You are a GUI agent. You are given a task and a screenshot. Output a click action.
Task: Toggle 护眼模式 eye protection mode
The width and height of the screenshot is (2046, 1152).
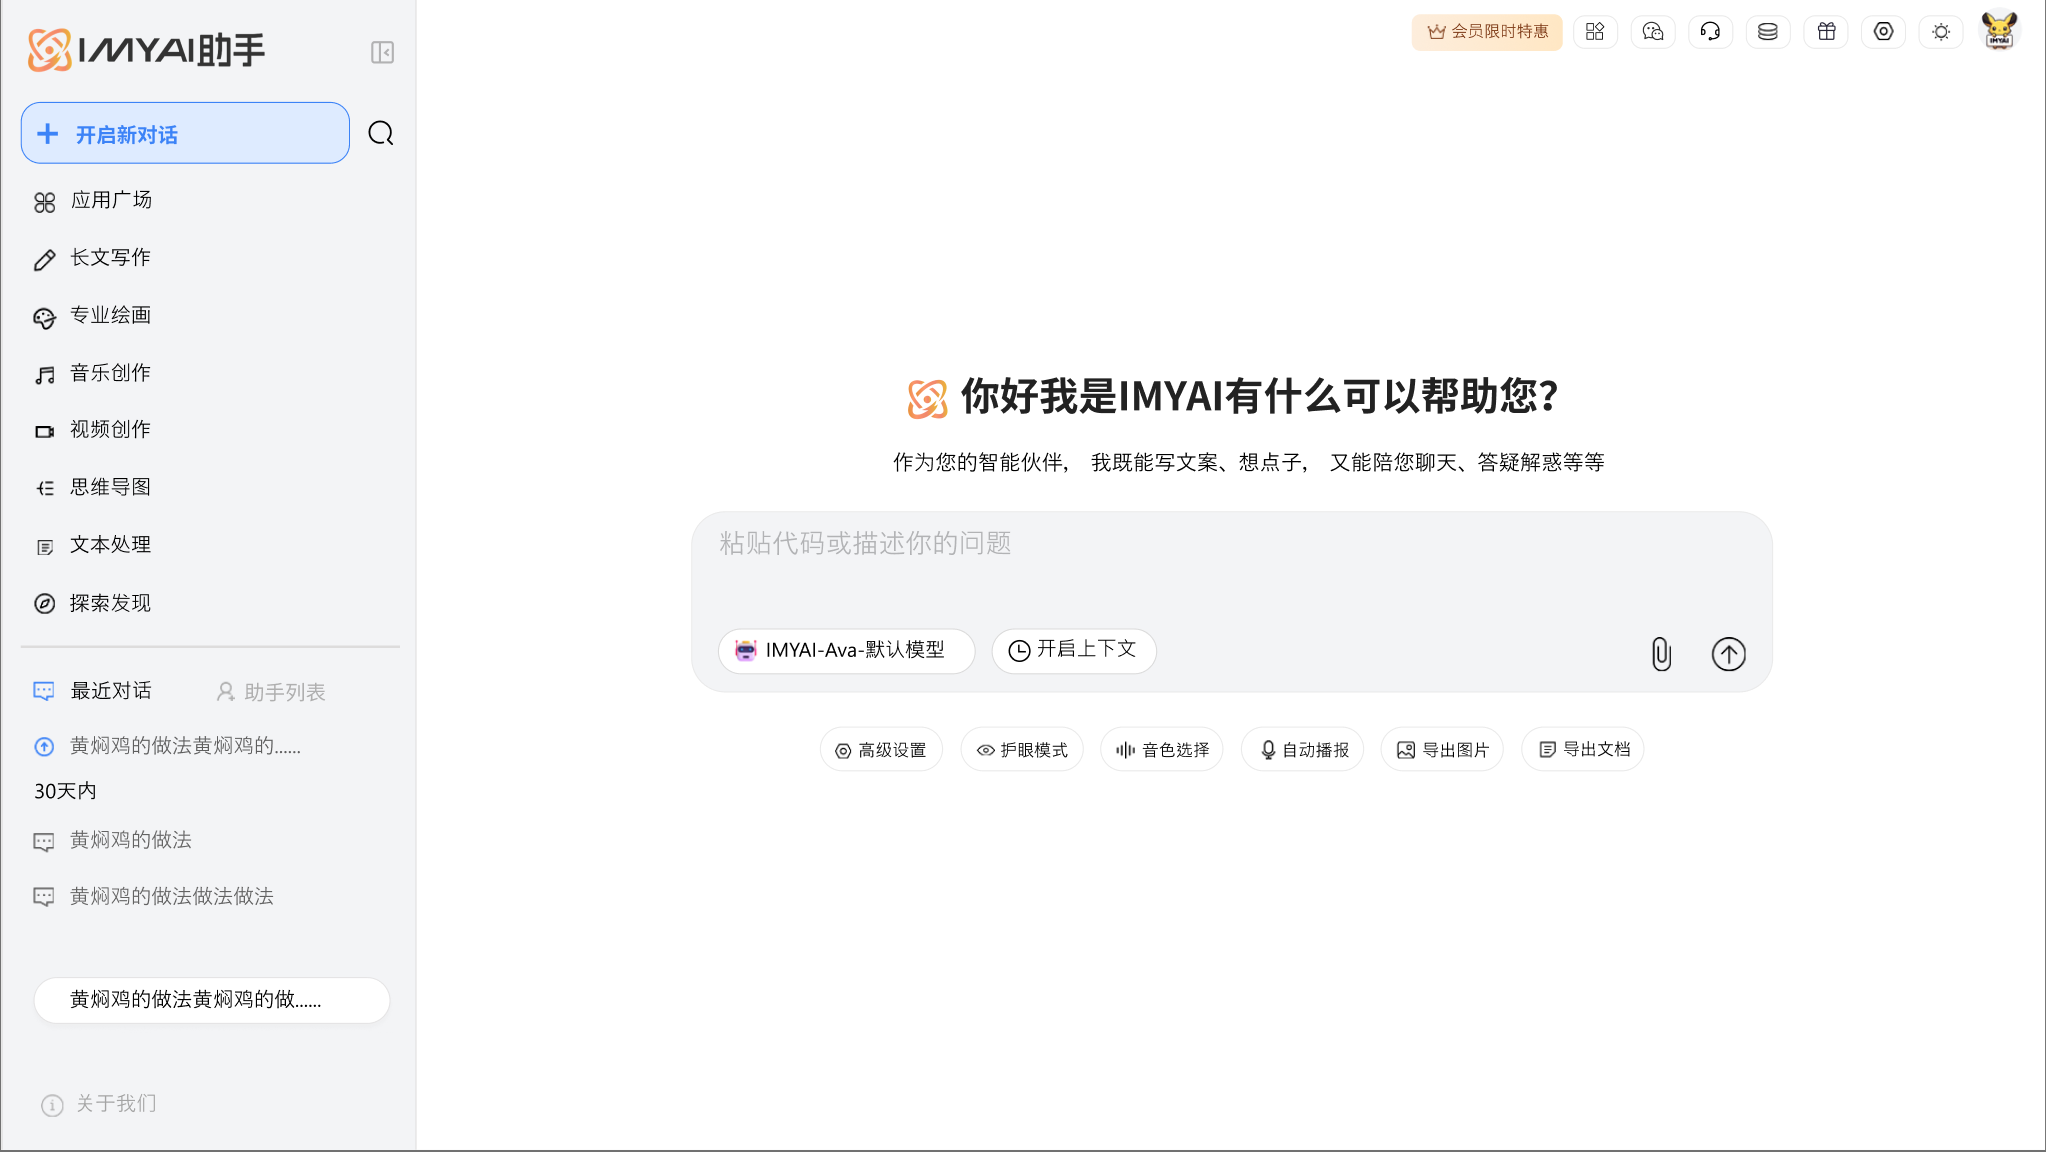(1022, 750)
